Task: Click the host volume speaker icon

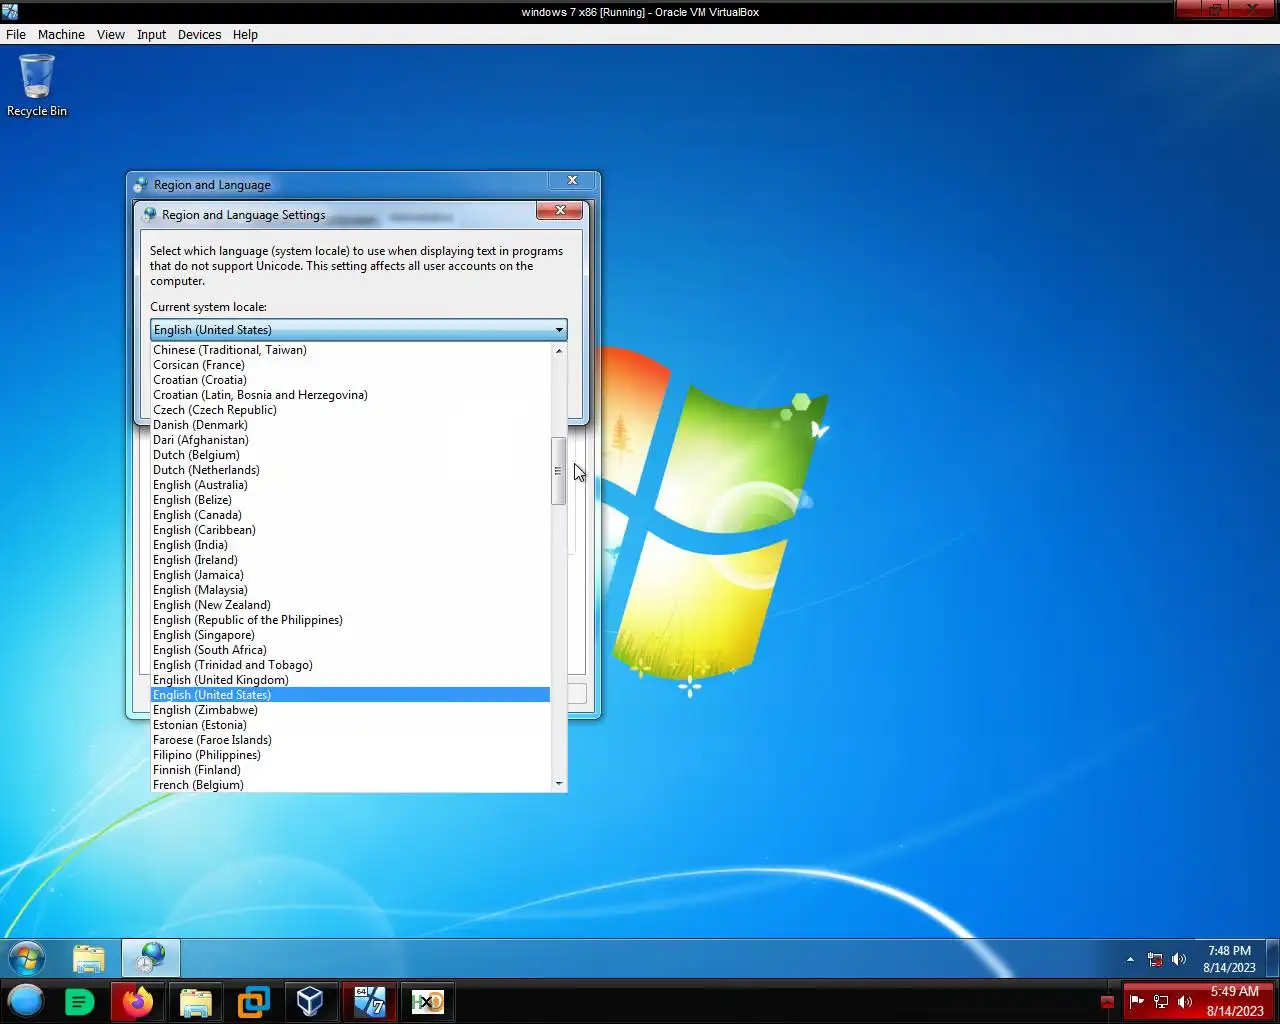Action: tap(1185, 1001)
